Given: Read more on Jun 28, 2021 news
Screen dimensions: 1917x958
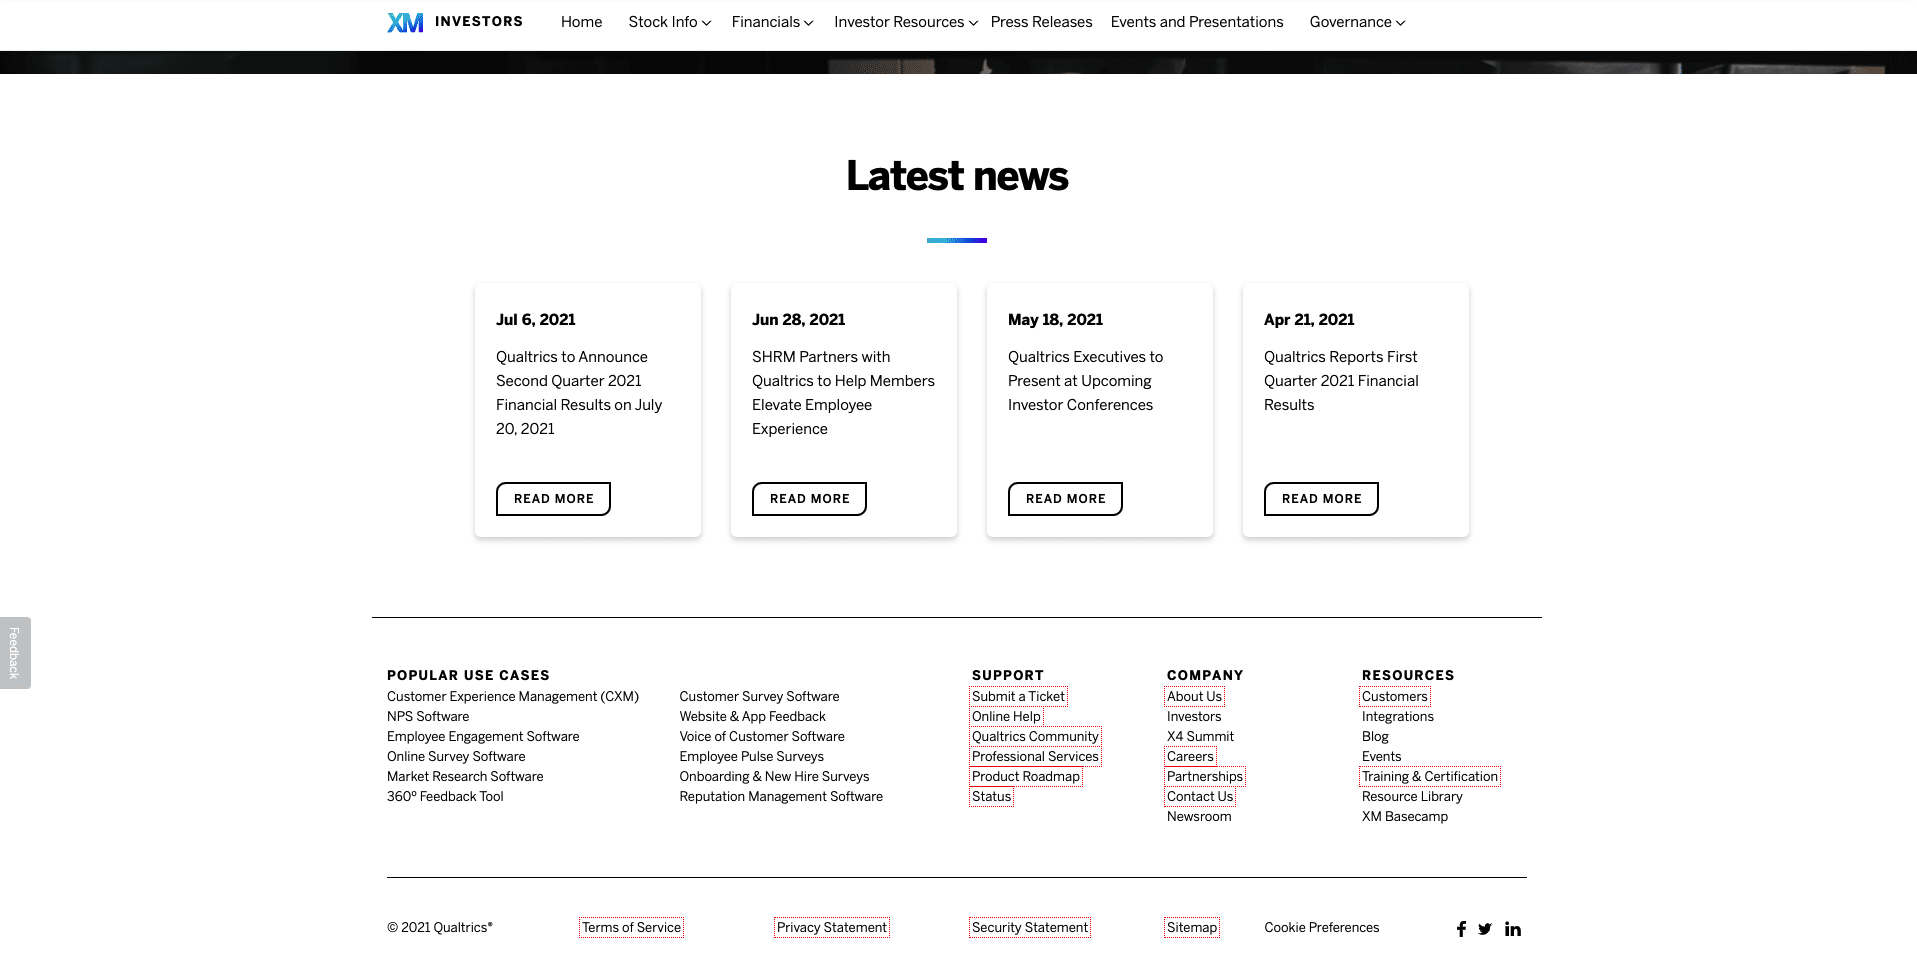Looking at the screenshot, I should pos(809,499).
